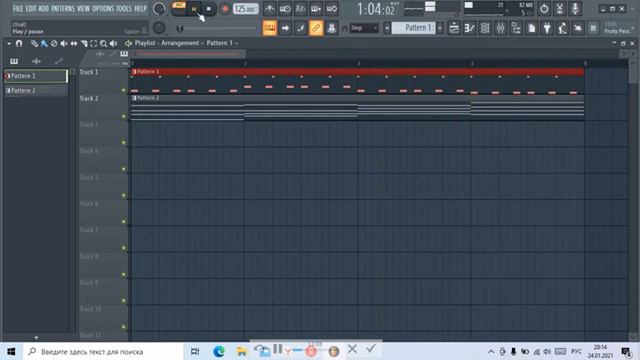The image size is (640, 360).
Task: Click the project info page icon
Action: [x=531, y=28]
